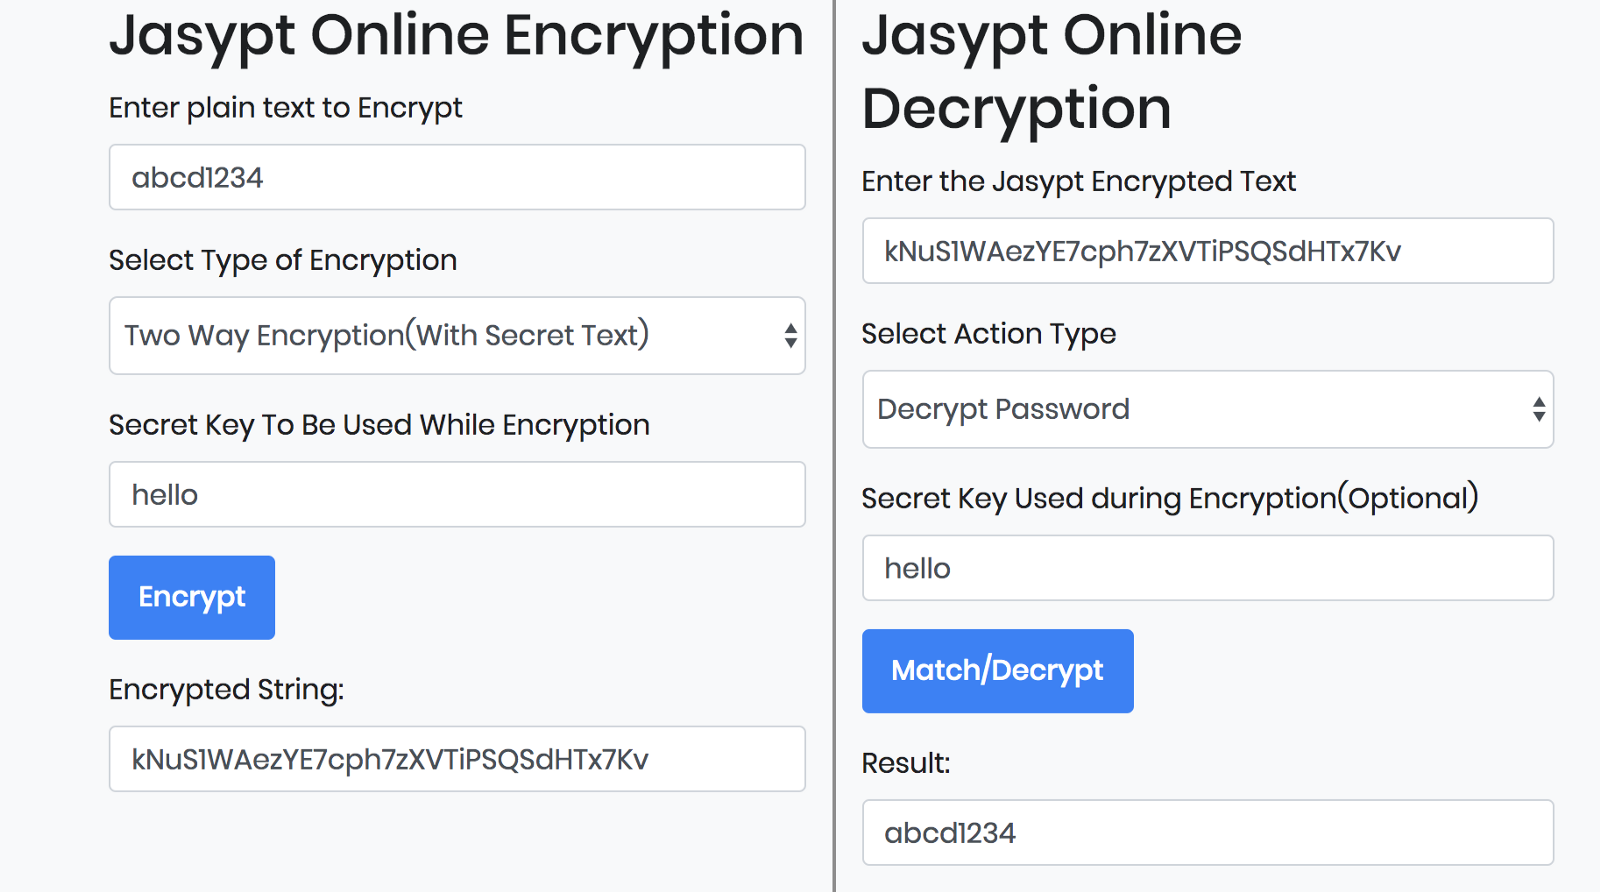Click the up-down arrows on the Decrypt Password selector
This screenshot has height=892, width=1600.
pyautogui.click(x=1538, y=409)
